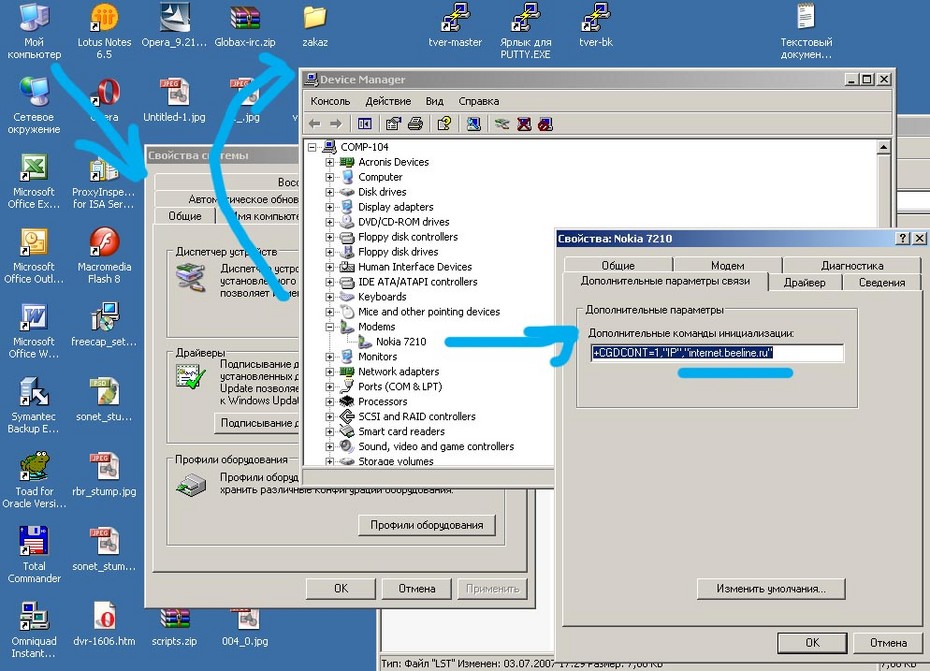Expand the Keyboards node
Viewport: 930px width, 671px height.
click(329, 297)
